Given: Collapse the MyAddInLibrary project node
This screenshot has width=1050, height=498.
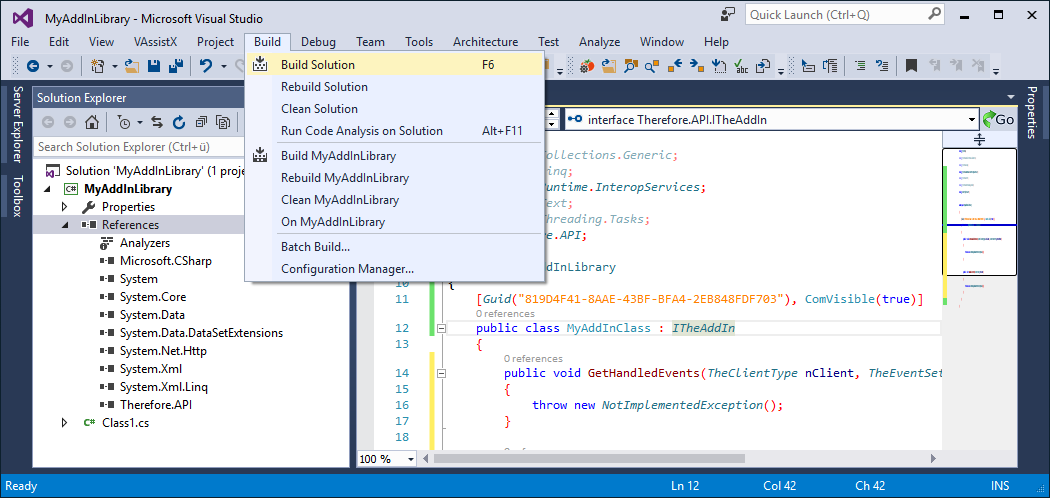Looking at the screenshot, I should 47,189.
